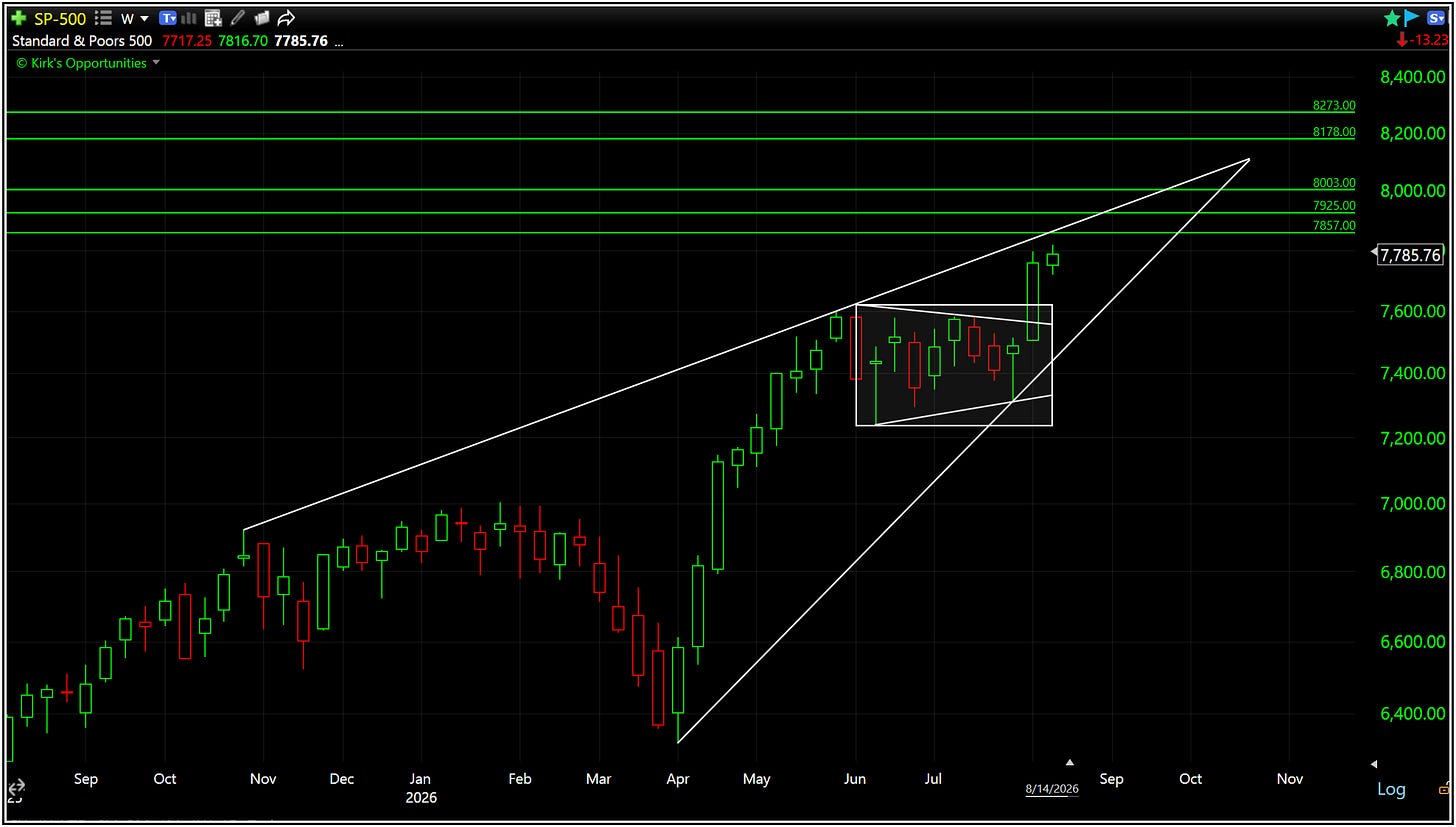This screenshot has width=1456, height=827.
Task: Click the 8/14/2026 date label
Action: [x=1052, y=789]
